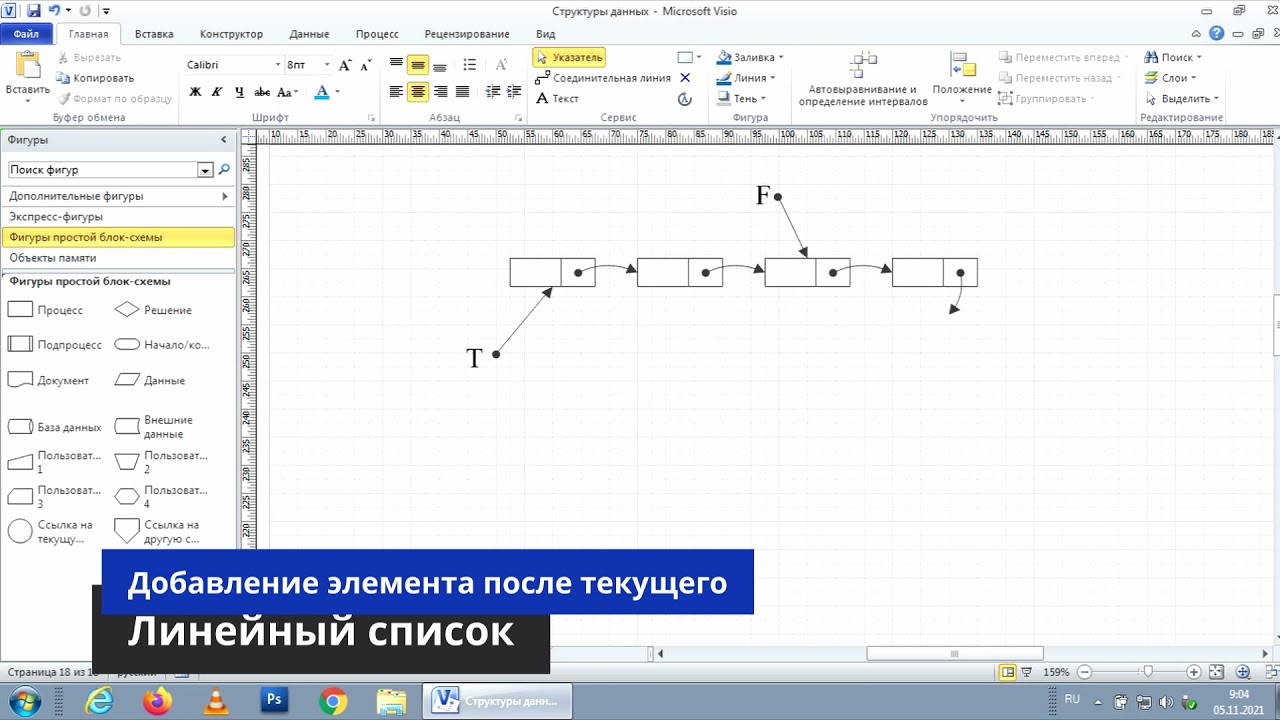Viewport: 1280px width, 720px height.
Task: Open the Position (Положение) menu
Action: pyautogui.click(x=962, y=78)
